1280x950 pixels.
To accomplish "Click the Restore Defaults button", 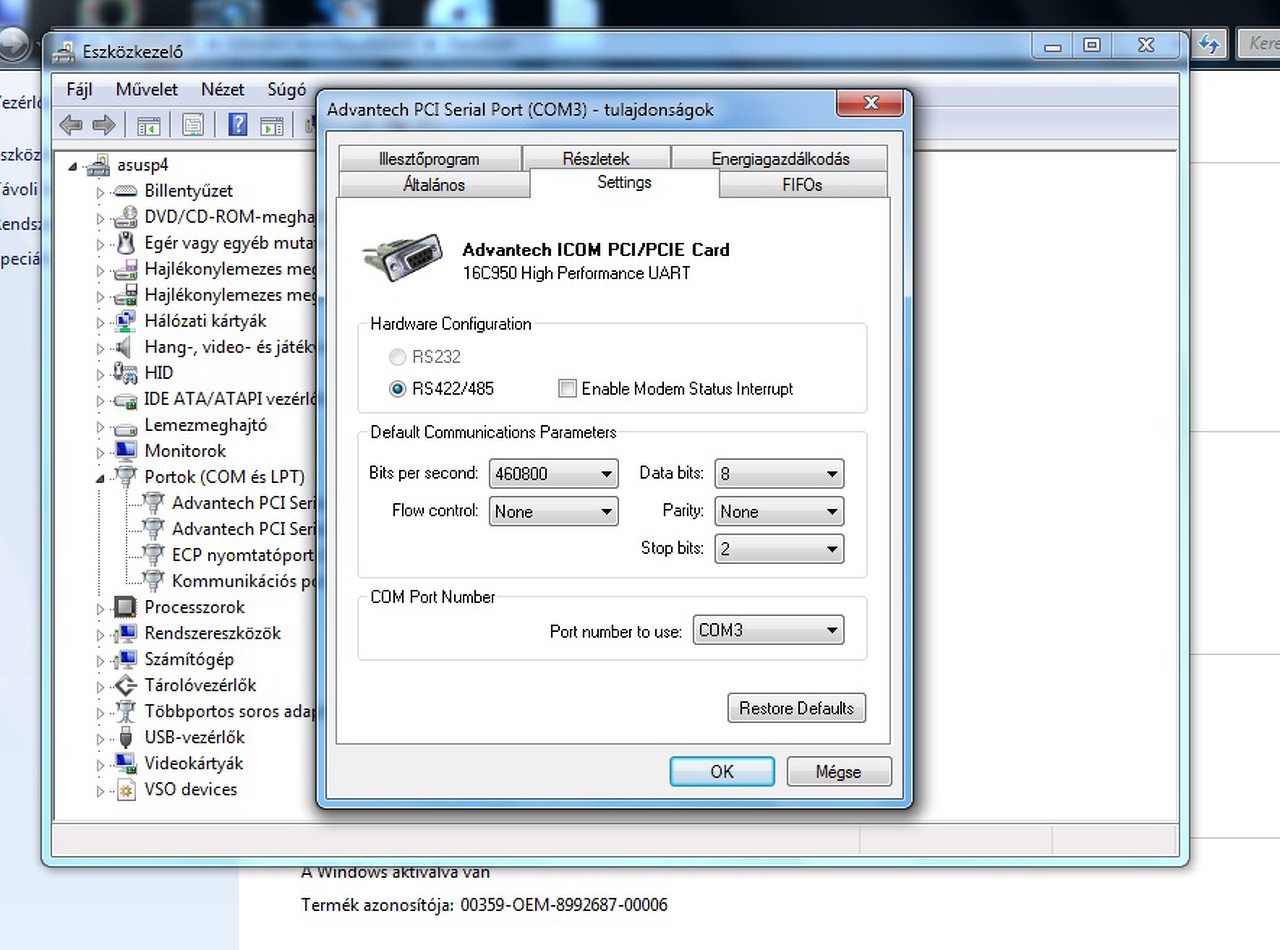I will 797,708.
